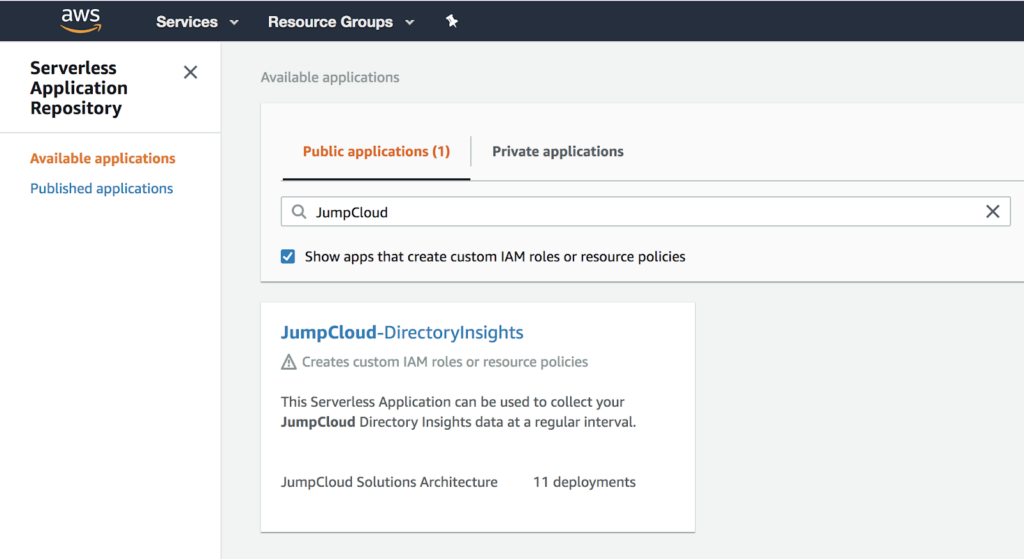Close the Serverless Application Repository sidebar

pos(190,72)
